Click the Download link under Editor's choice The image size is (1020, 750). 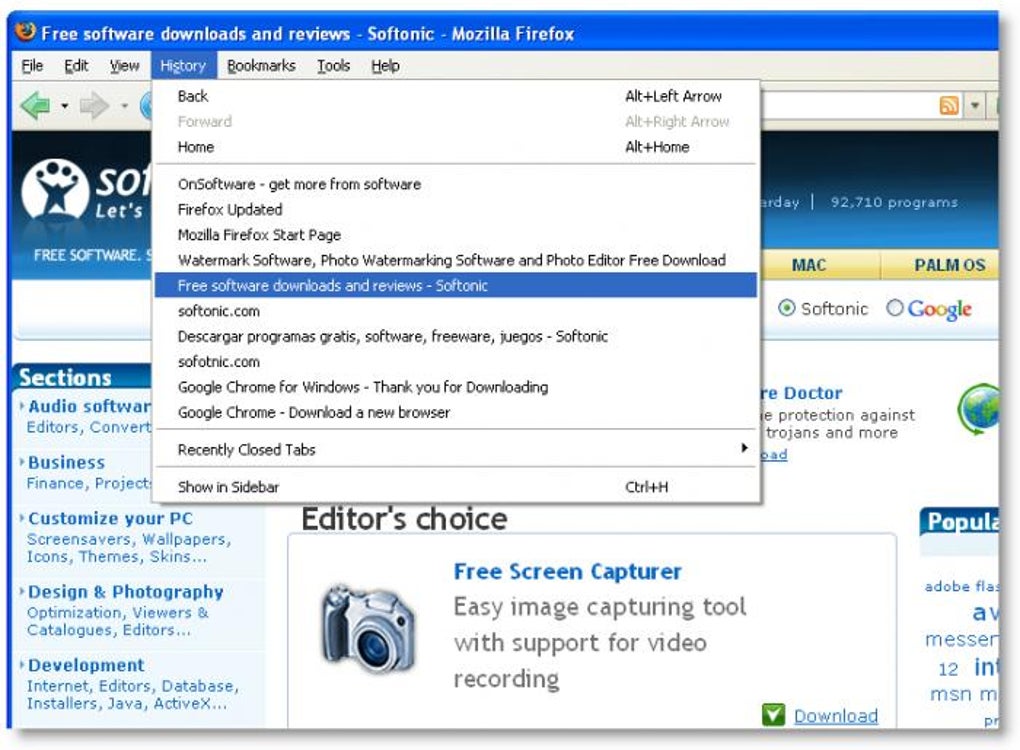coord(836,716)
